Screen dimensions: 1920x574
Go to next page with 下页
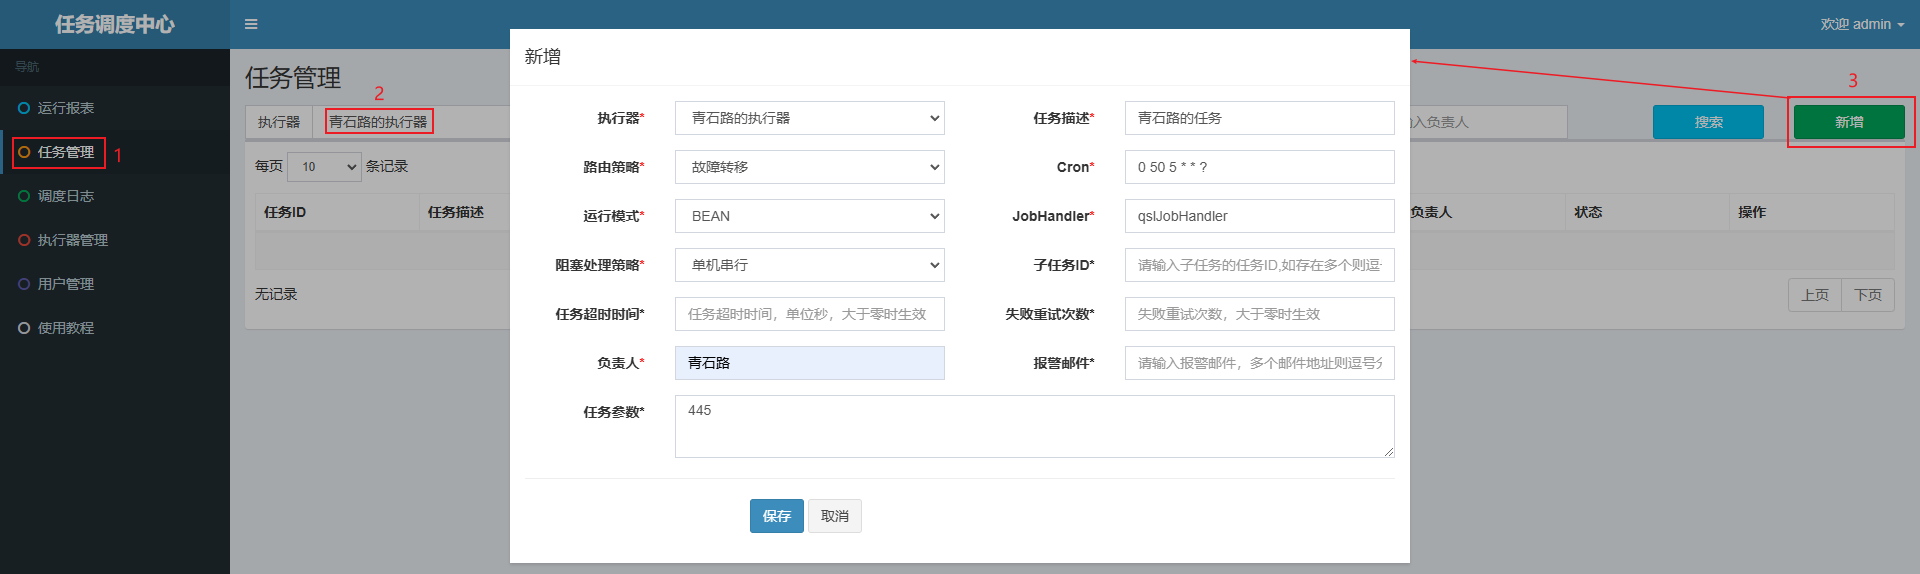(x=1868, y=295)
